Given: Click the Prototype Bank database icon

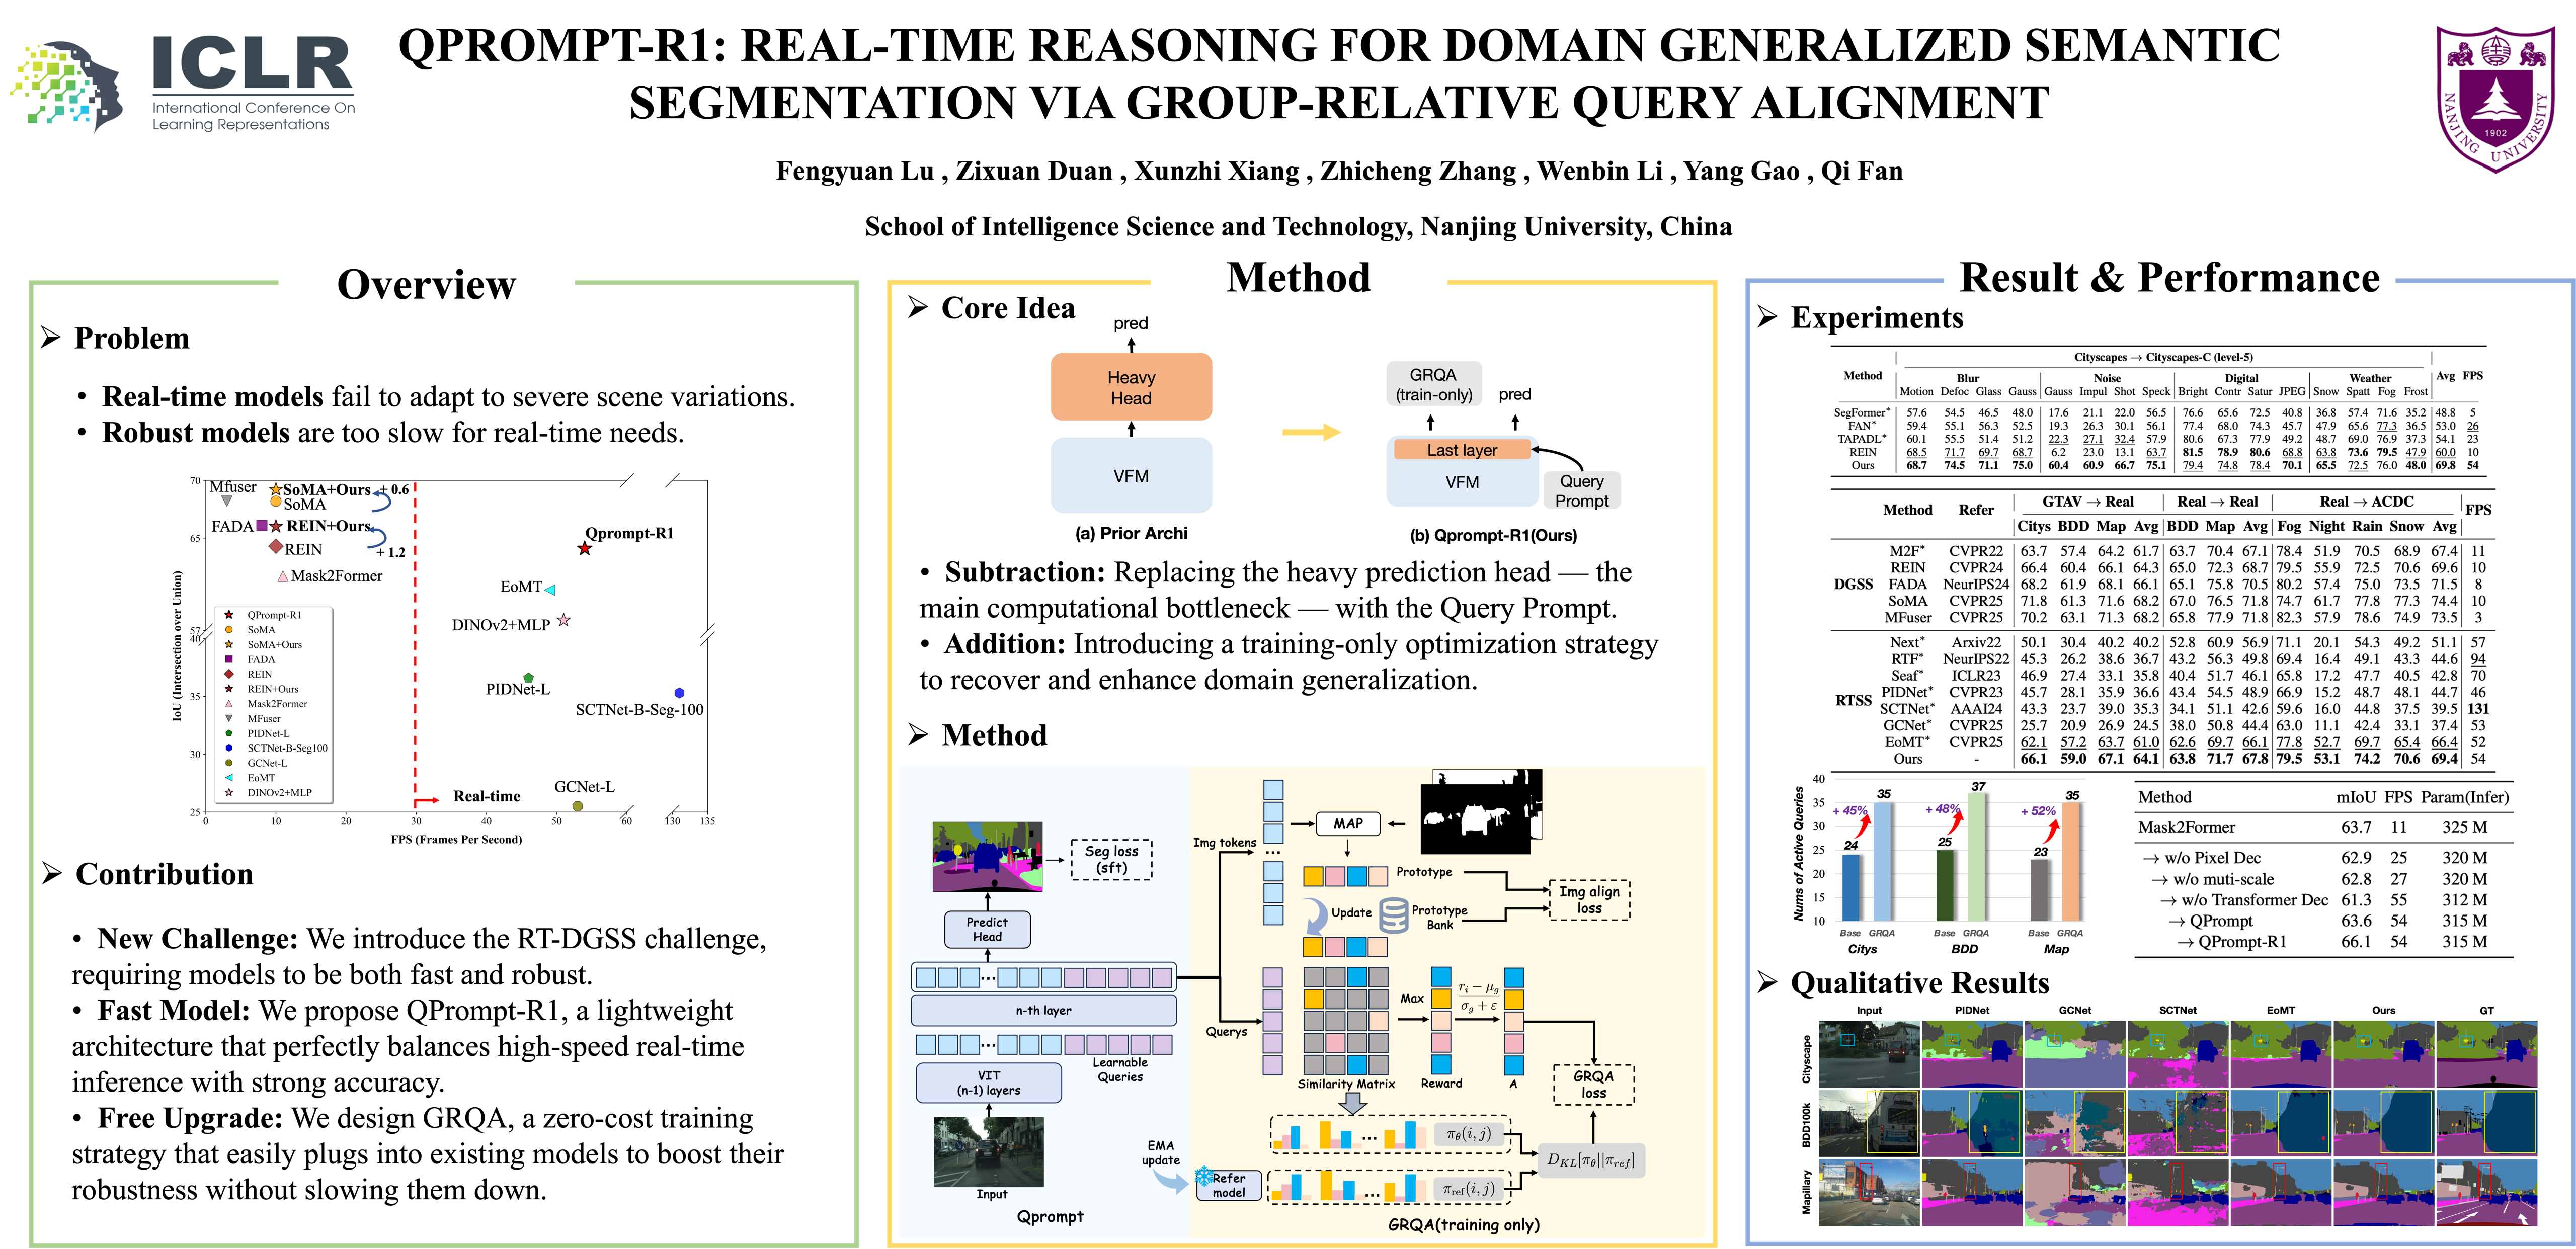Looking at the screenshot, I should pyautogui.click(x=1393, y=915).
